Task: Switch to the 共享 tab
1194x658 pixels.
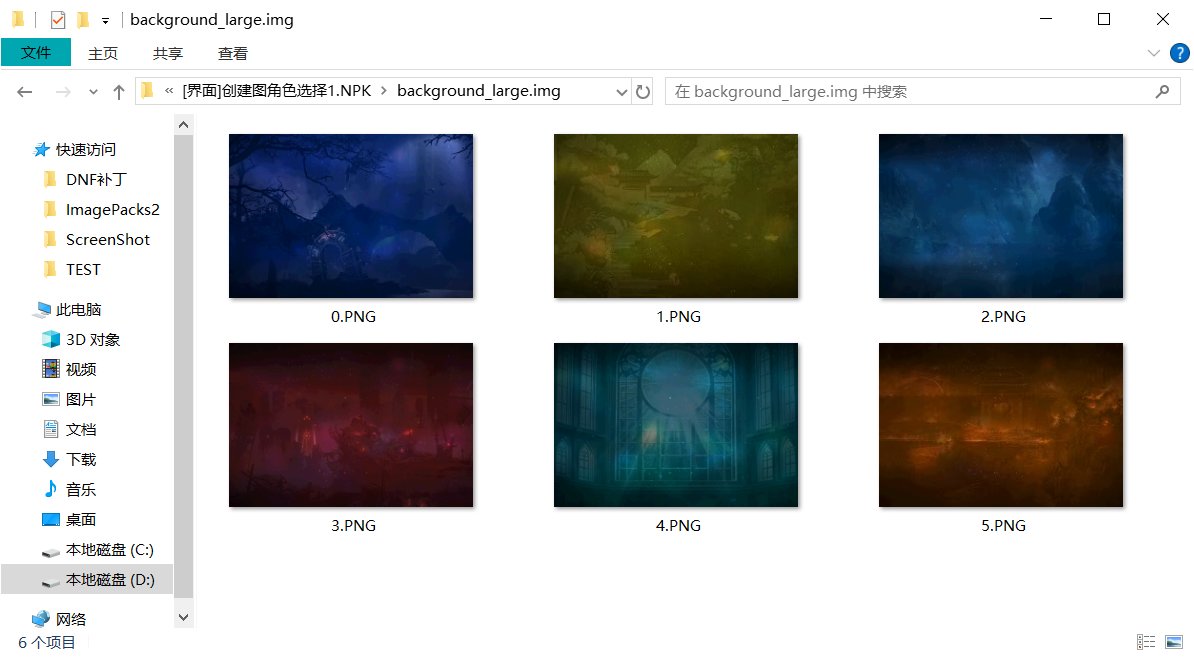Action: coord(168,53)
